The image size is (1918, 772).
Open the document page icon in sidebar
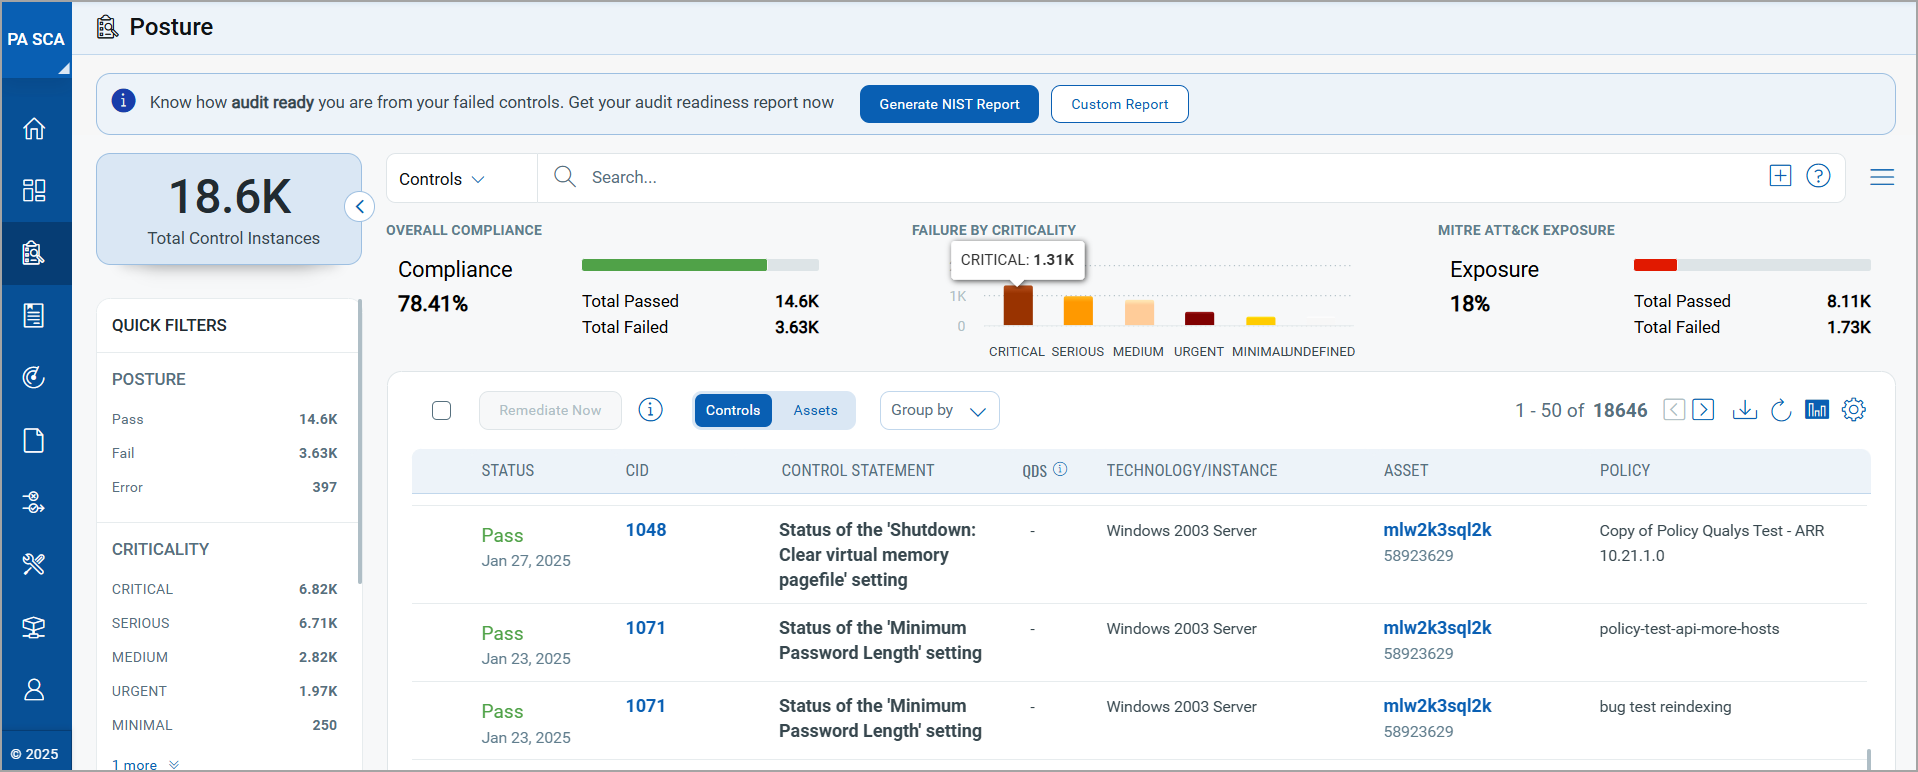tap(34, 440)
